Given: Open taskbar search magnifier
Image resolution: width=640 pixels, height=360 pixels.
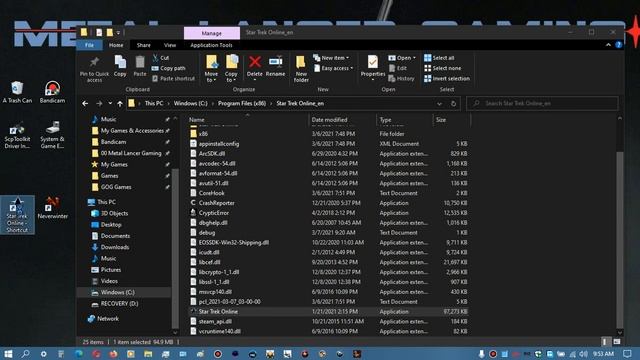Looking at the screenshot, I should point(25,353).
